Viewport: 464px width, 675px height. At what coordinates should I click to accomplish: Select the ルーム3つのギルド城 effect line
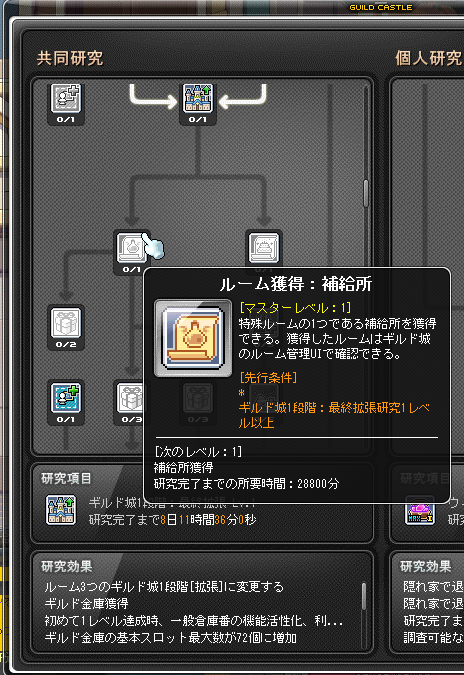point(164,587)
